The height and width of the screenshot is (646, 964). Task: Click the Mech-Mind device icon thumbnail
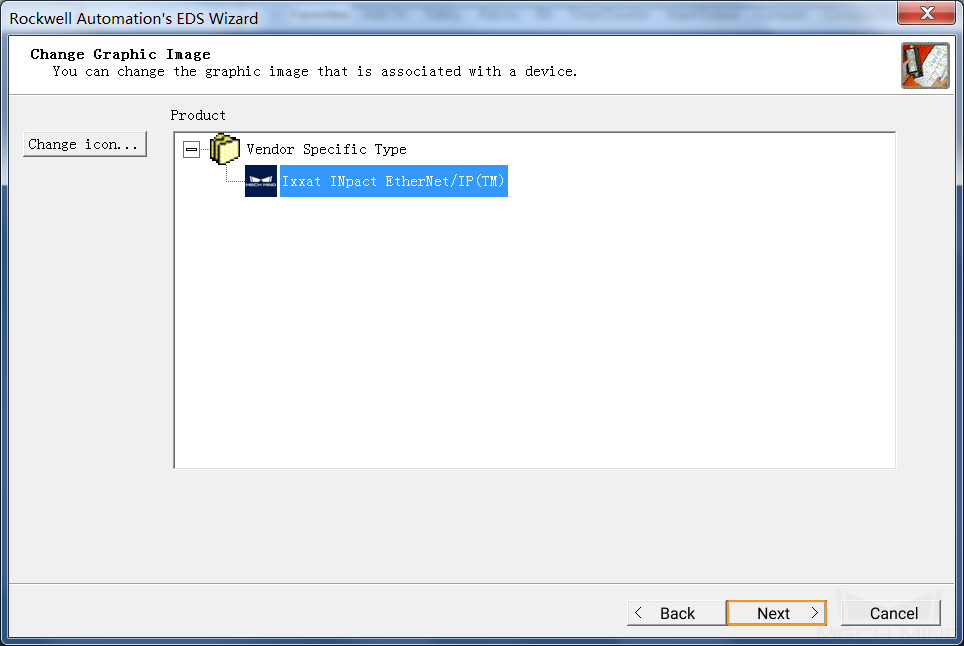click(261, 181)
